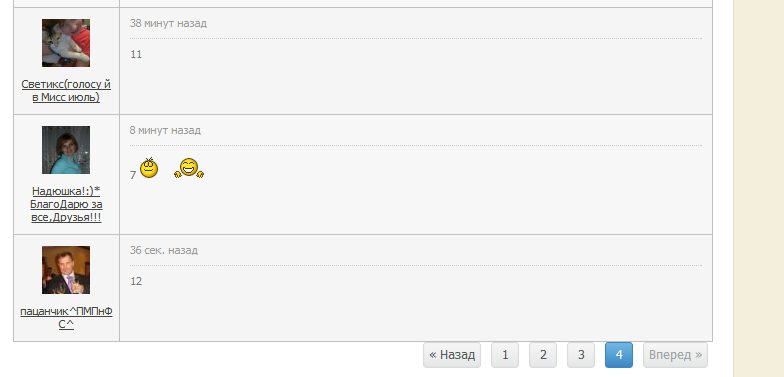Click the laughing smiley with hands emoticon
This screenshot has height=377, width=784.
189,168
